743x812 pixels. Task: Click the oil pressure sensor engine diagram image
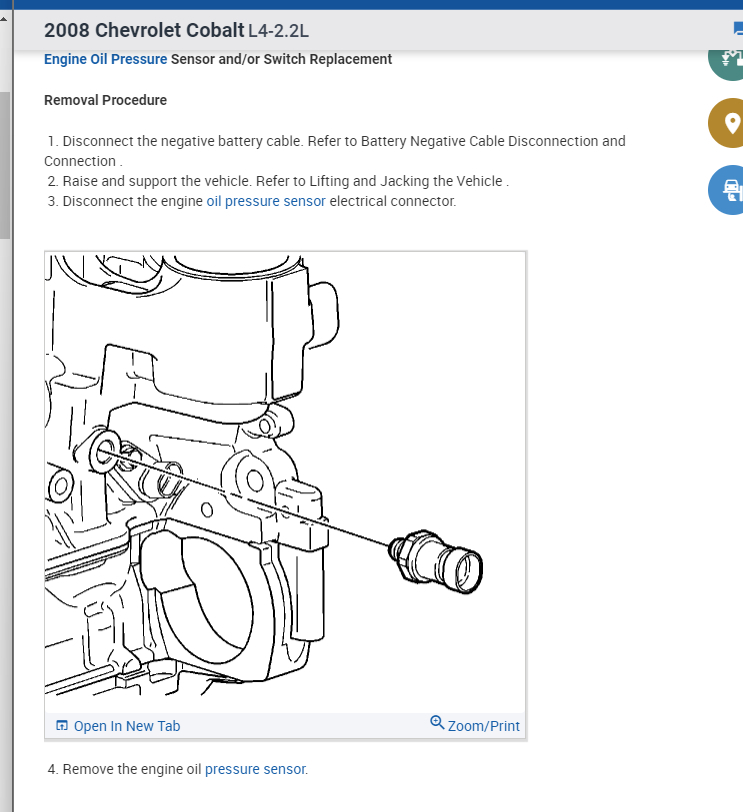[x=285, y=482]
